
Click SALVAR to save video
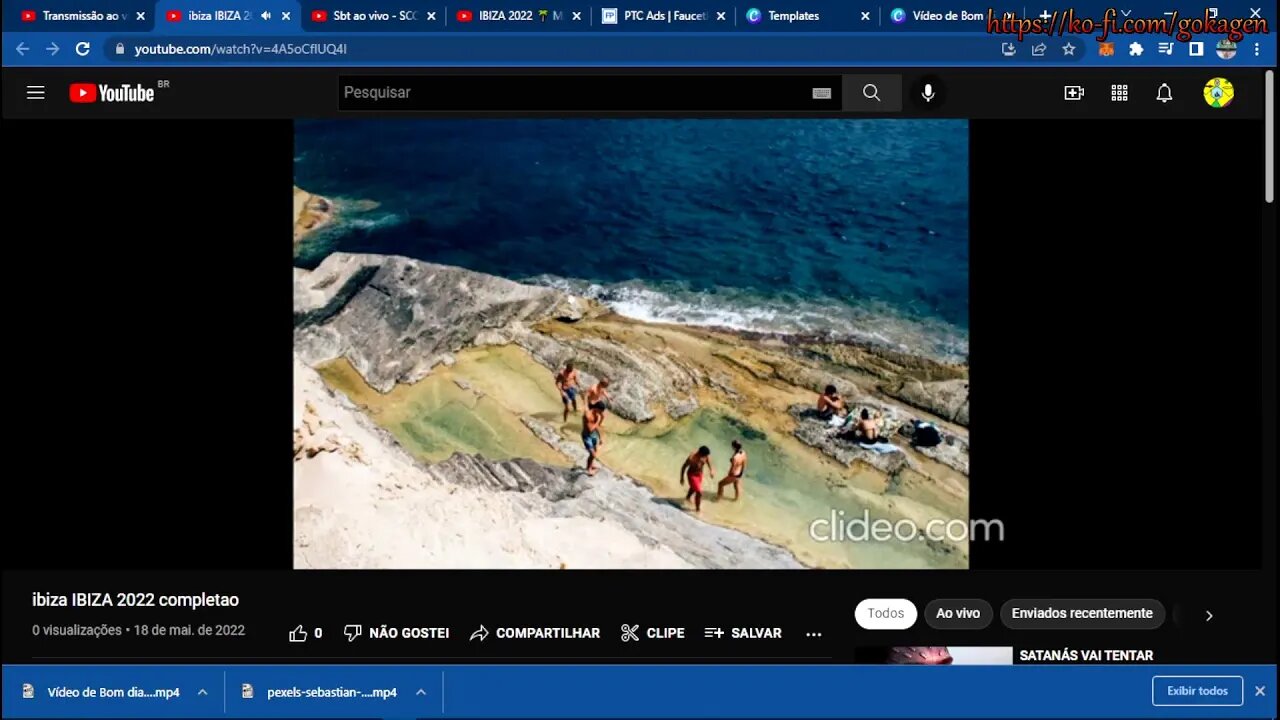[743, 633]
